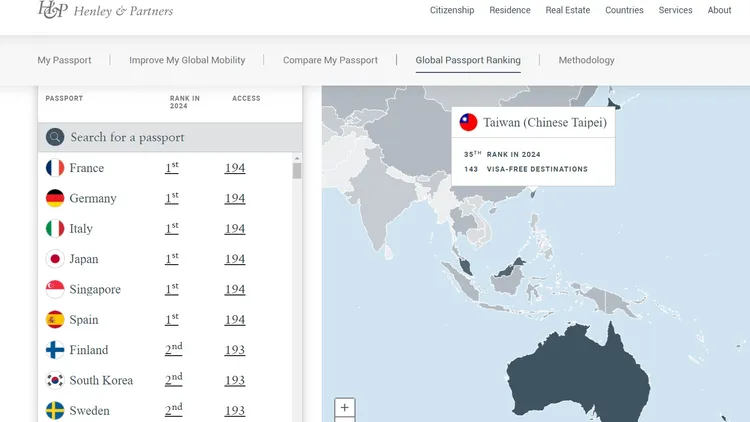750x422 pixels.
Task: Click in the passport search field
Action: point(180,137)
